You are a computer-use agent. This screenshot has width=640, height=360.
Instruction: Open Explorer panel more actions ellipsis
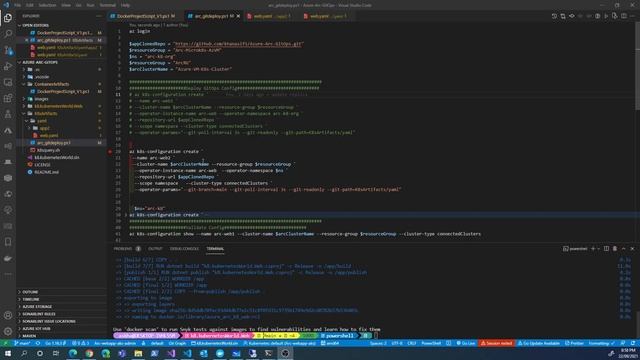99,16
